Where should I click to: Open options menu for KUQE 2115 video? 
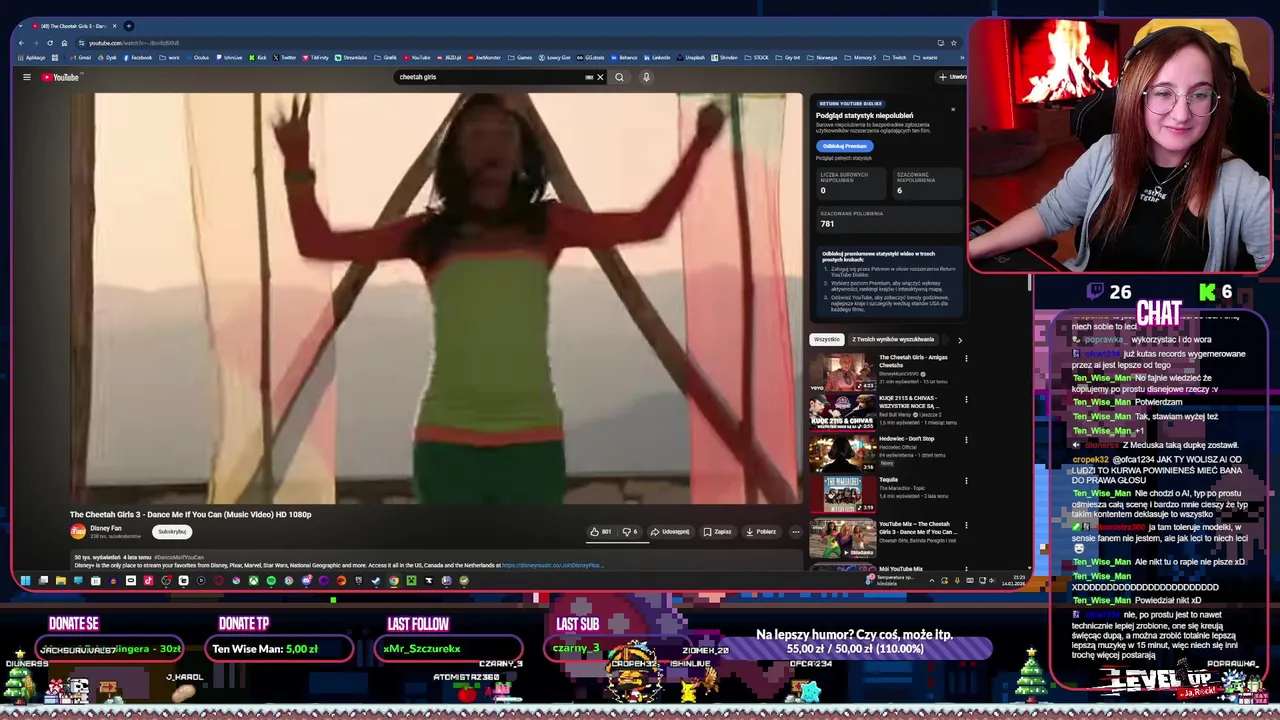pyautogui.click(x=966, y=399)
